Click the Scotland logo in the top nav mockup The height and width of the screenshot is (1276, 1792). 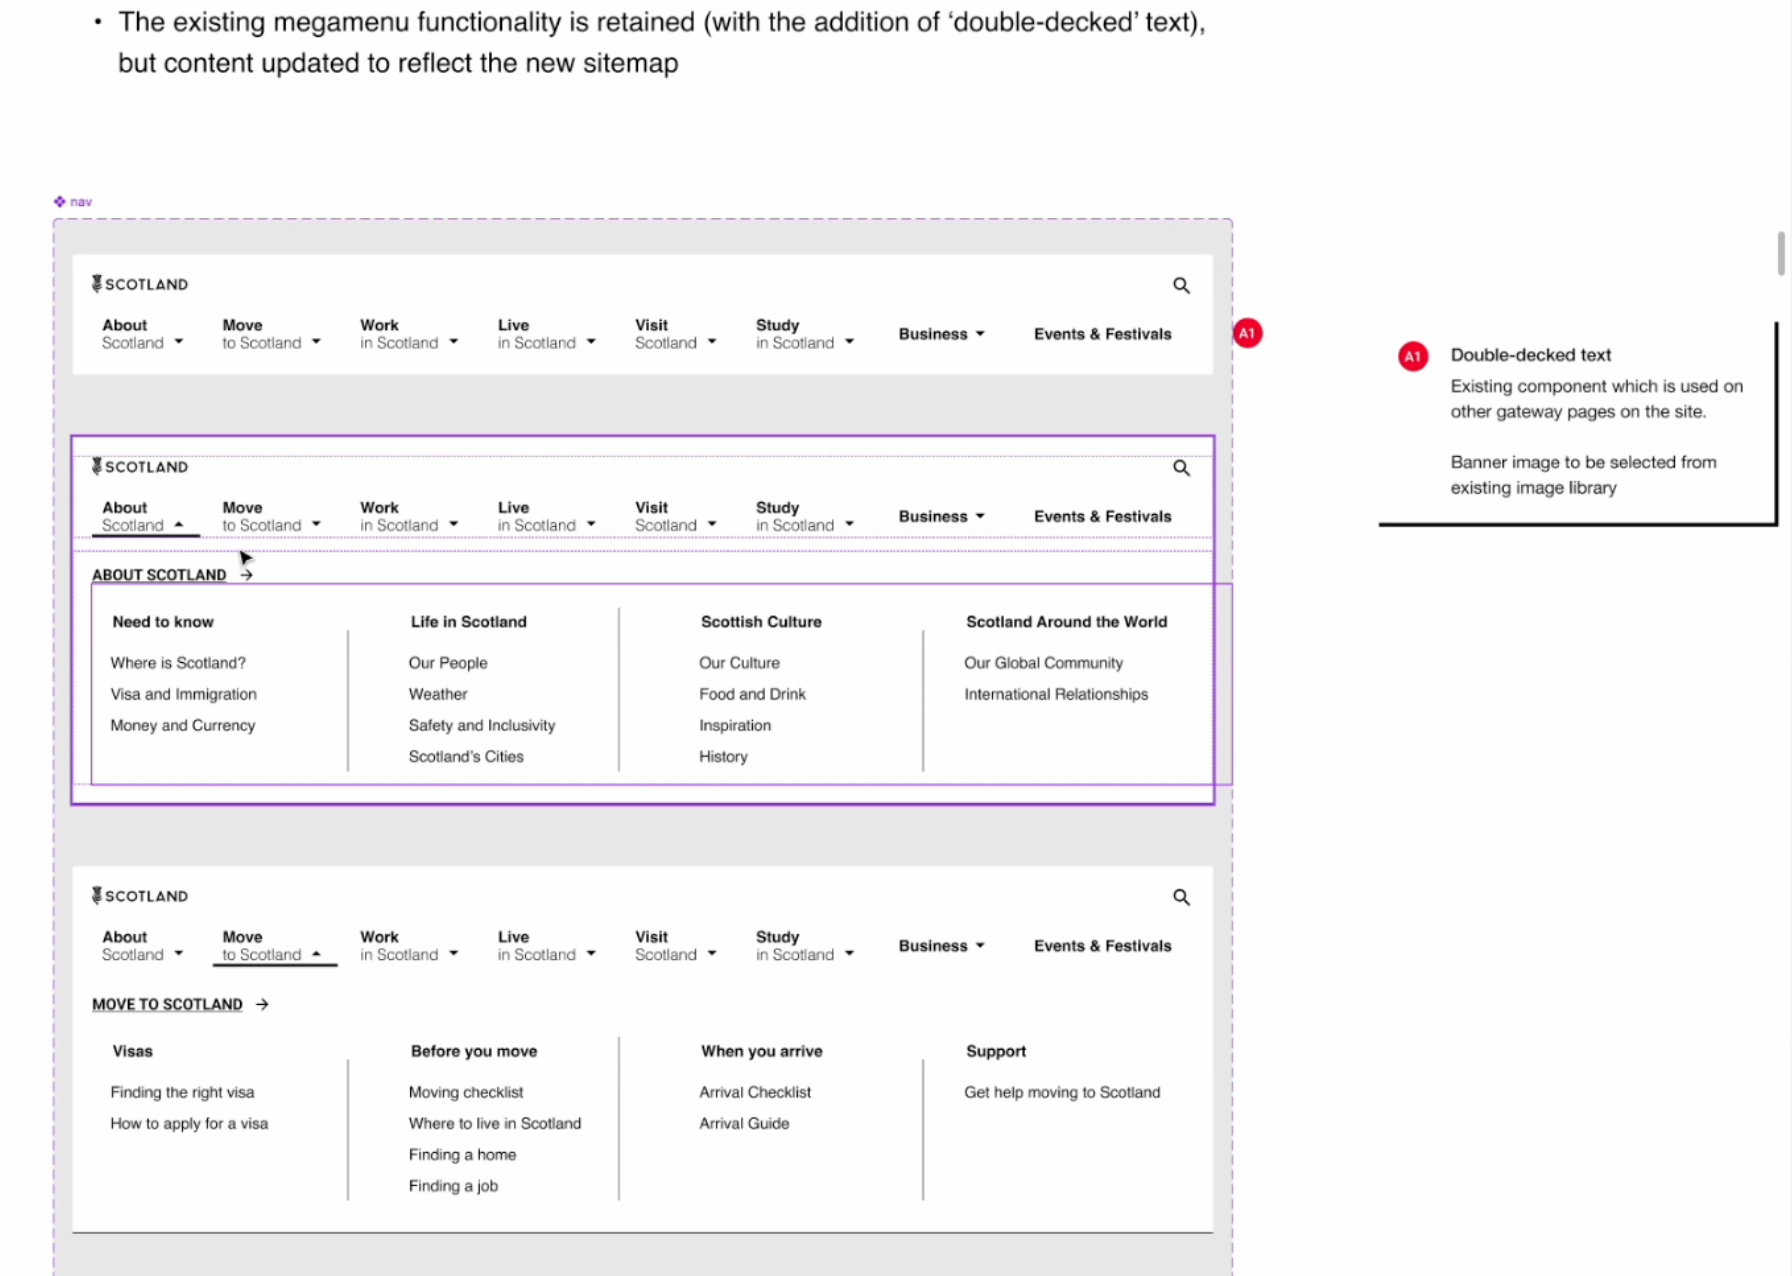140,284
